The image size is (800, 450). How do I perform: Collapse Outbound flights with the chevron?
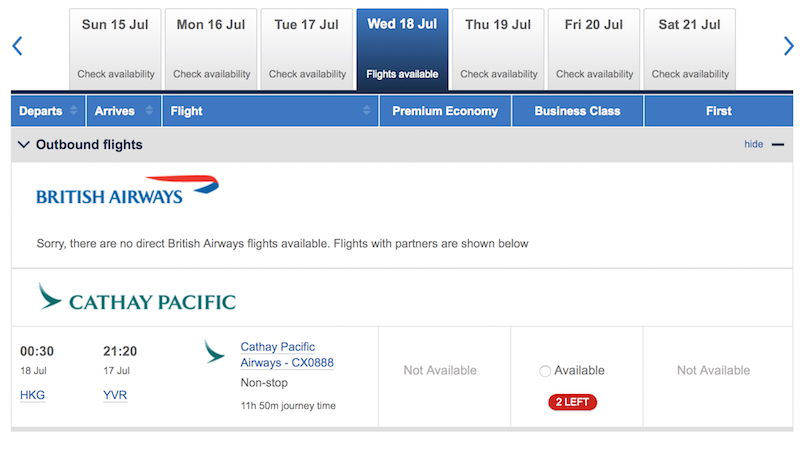tap(23, 145)
